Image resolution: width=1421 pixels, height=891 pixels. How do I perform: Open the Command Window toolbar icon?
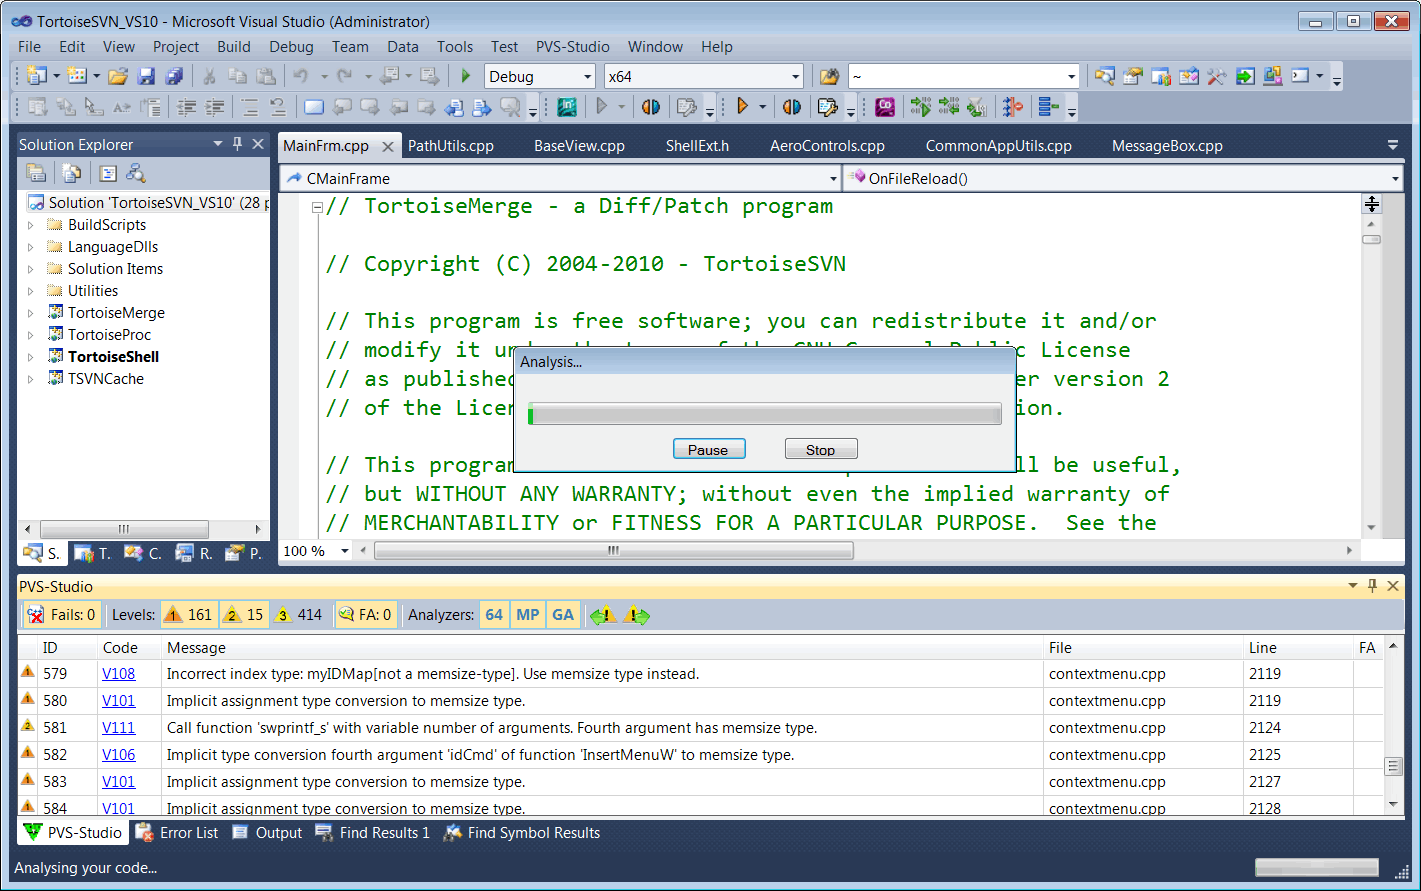click(x=1300, y=76)
